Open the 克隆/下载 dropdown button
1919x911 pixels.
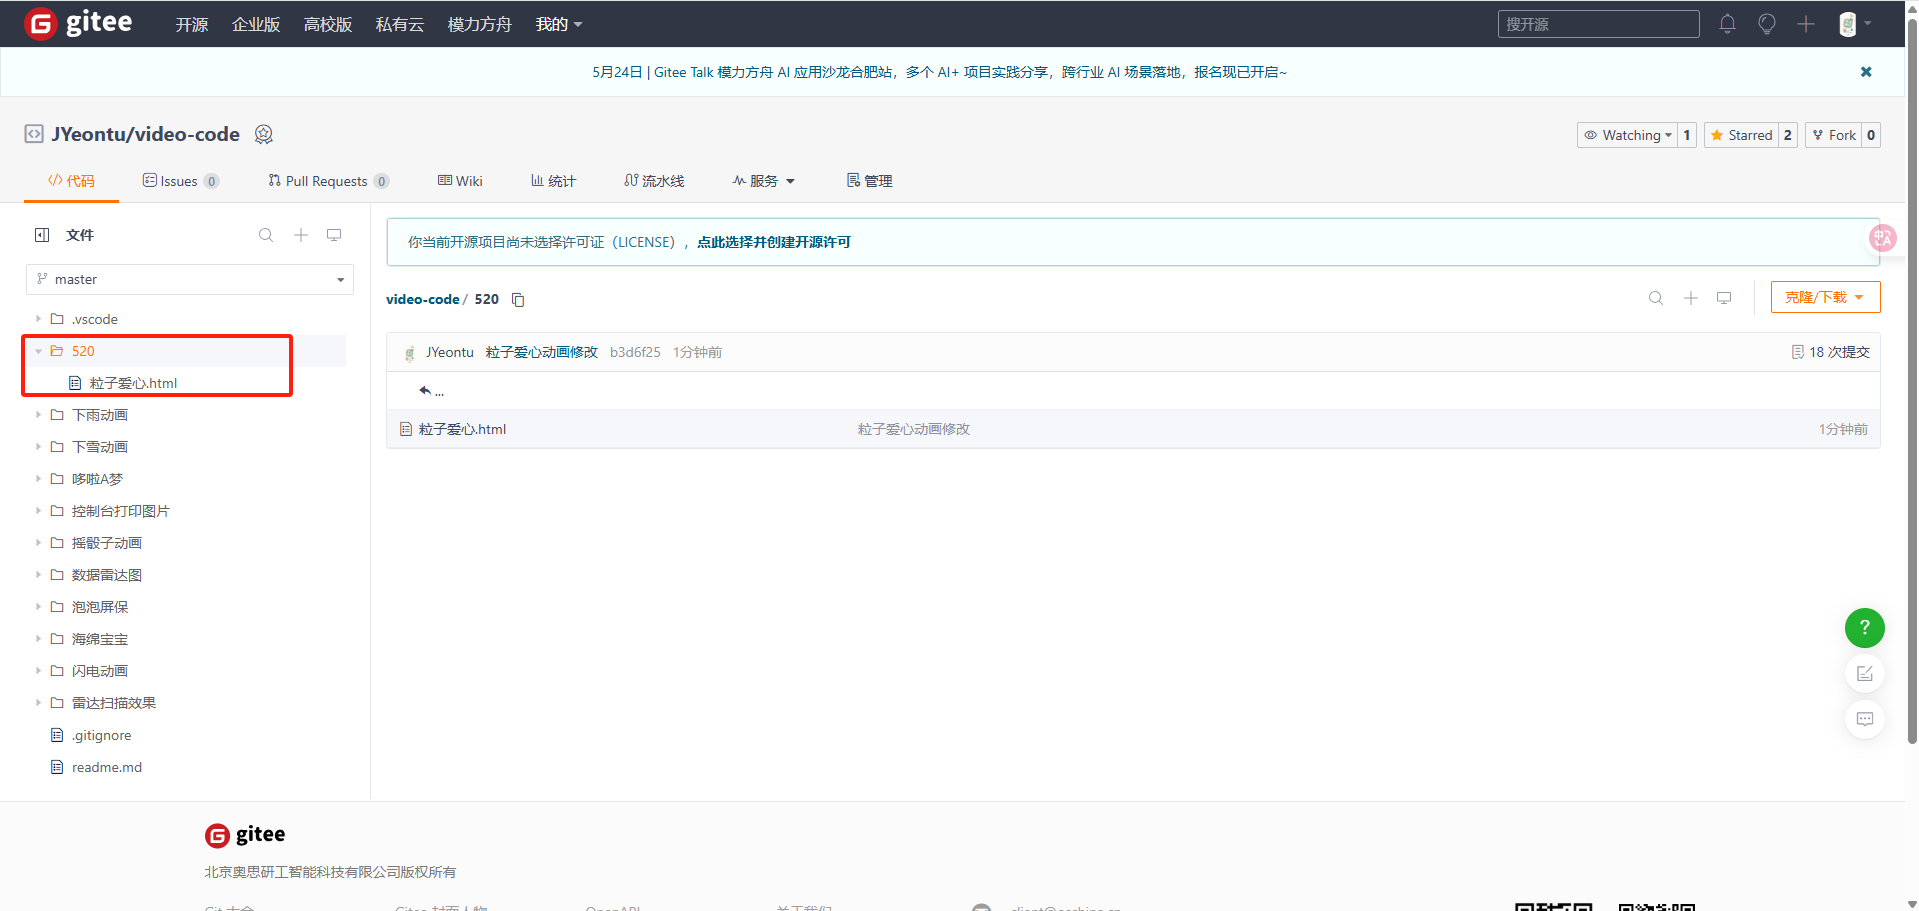[x=1825, y=298]
